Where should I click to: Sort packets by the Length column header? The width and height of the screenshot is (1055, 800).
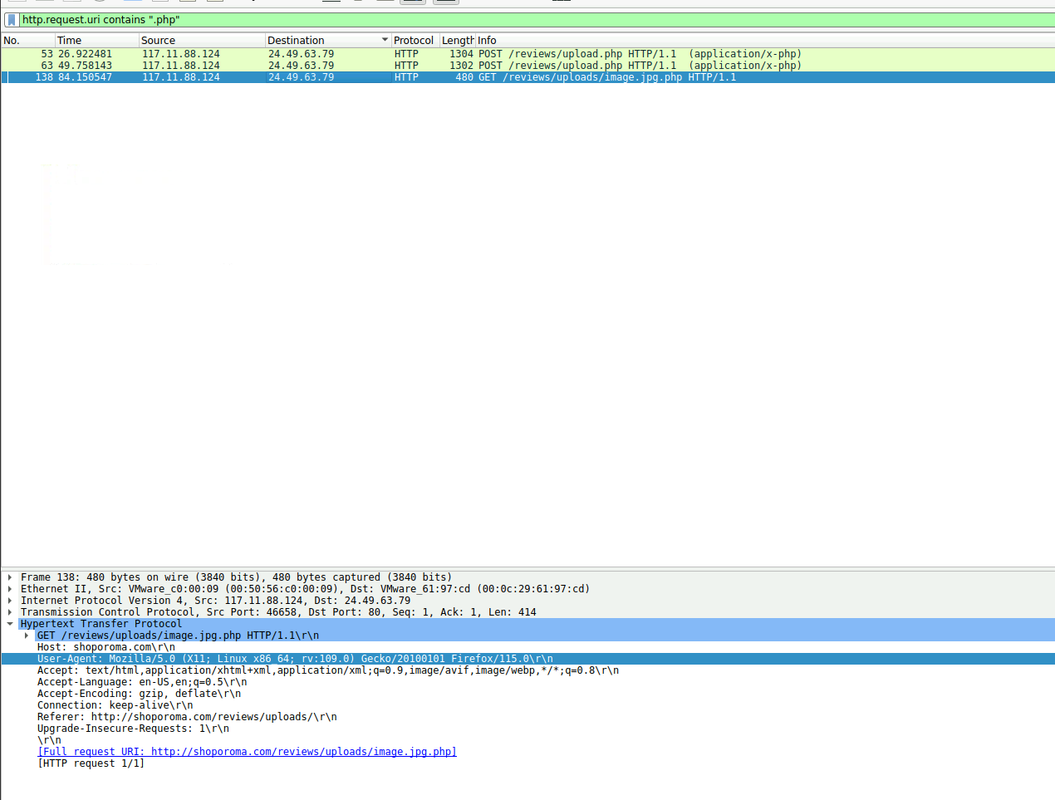(x=458, y=40)
